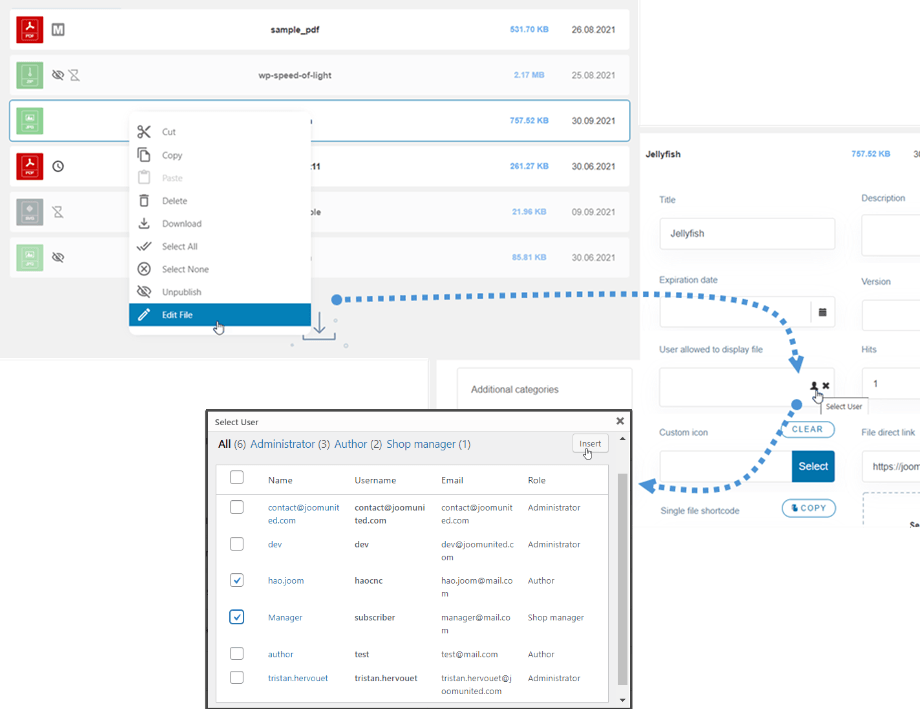Choose Download from the context menu
This screenshot has height=709, width=920.
click(x=219, y=224)
